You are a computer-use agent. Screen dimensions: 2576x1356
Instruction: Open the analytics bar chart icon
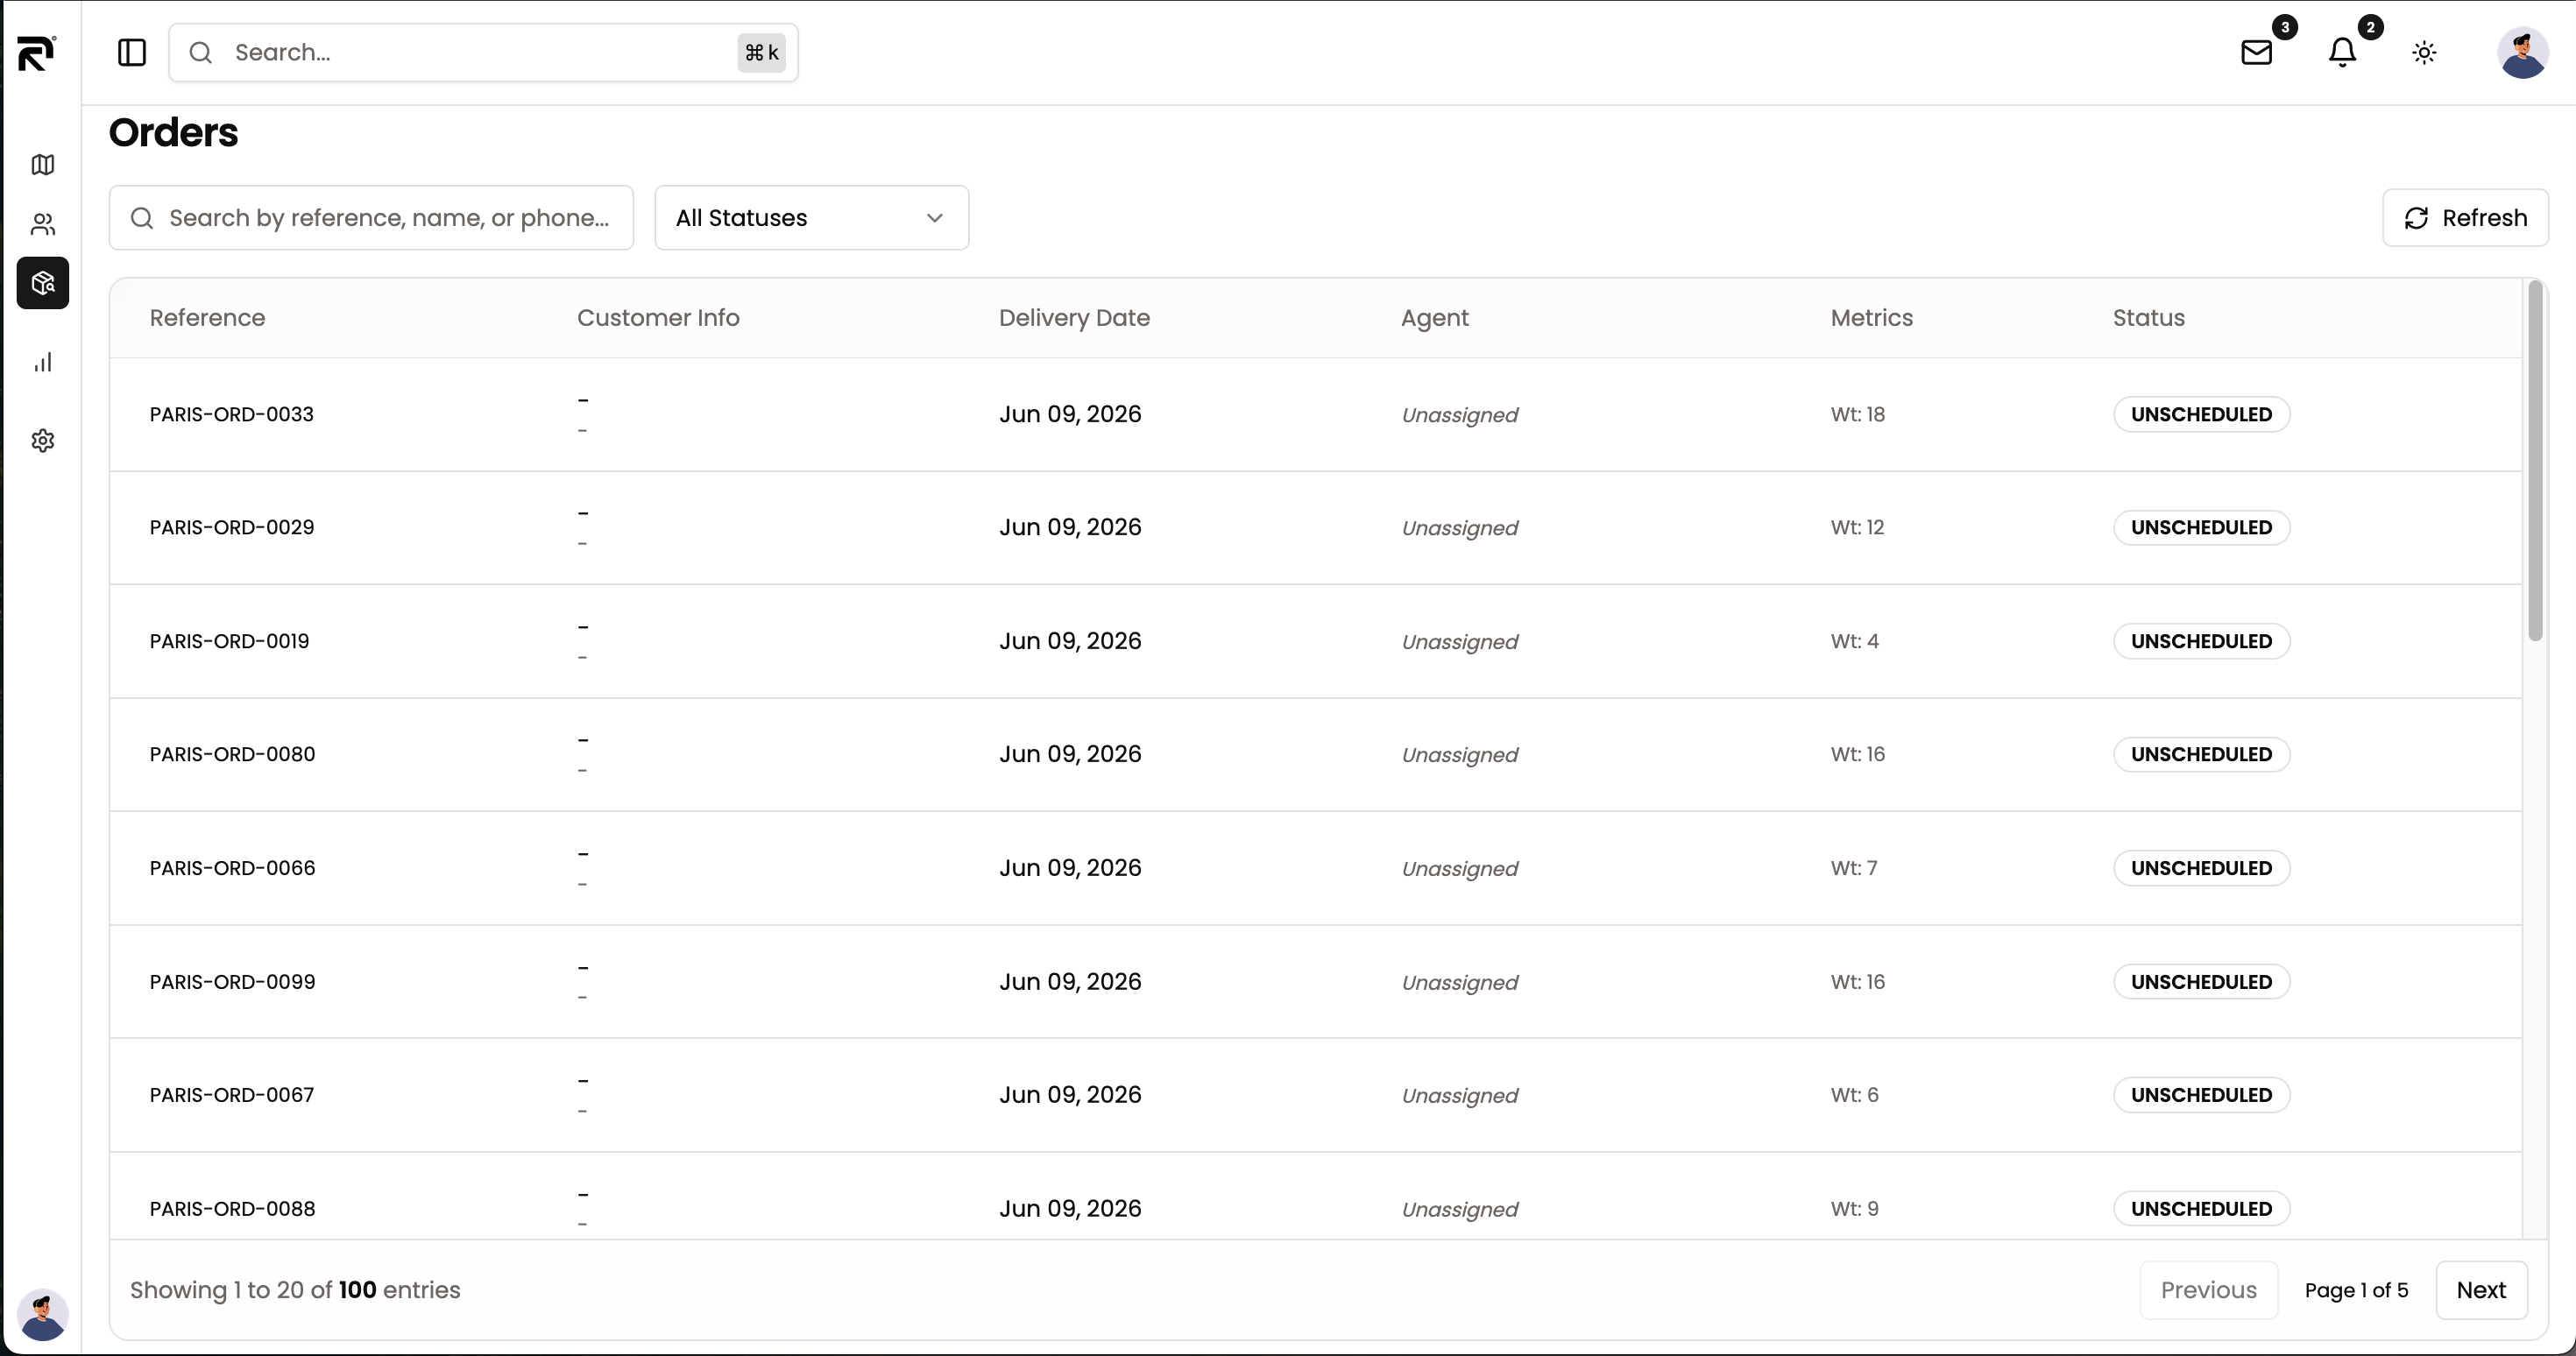click(x=42, y=362)
